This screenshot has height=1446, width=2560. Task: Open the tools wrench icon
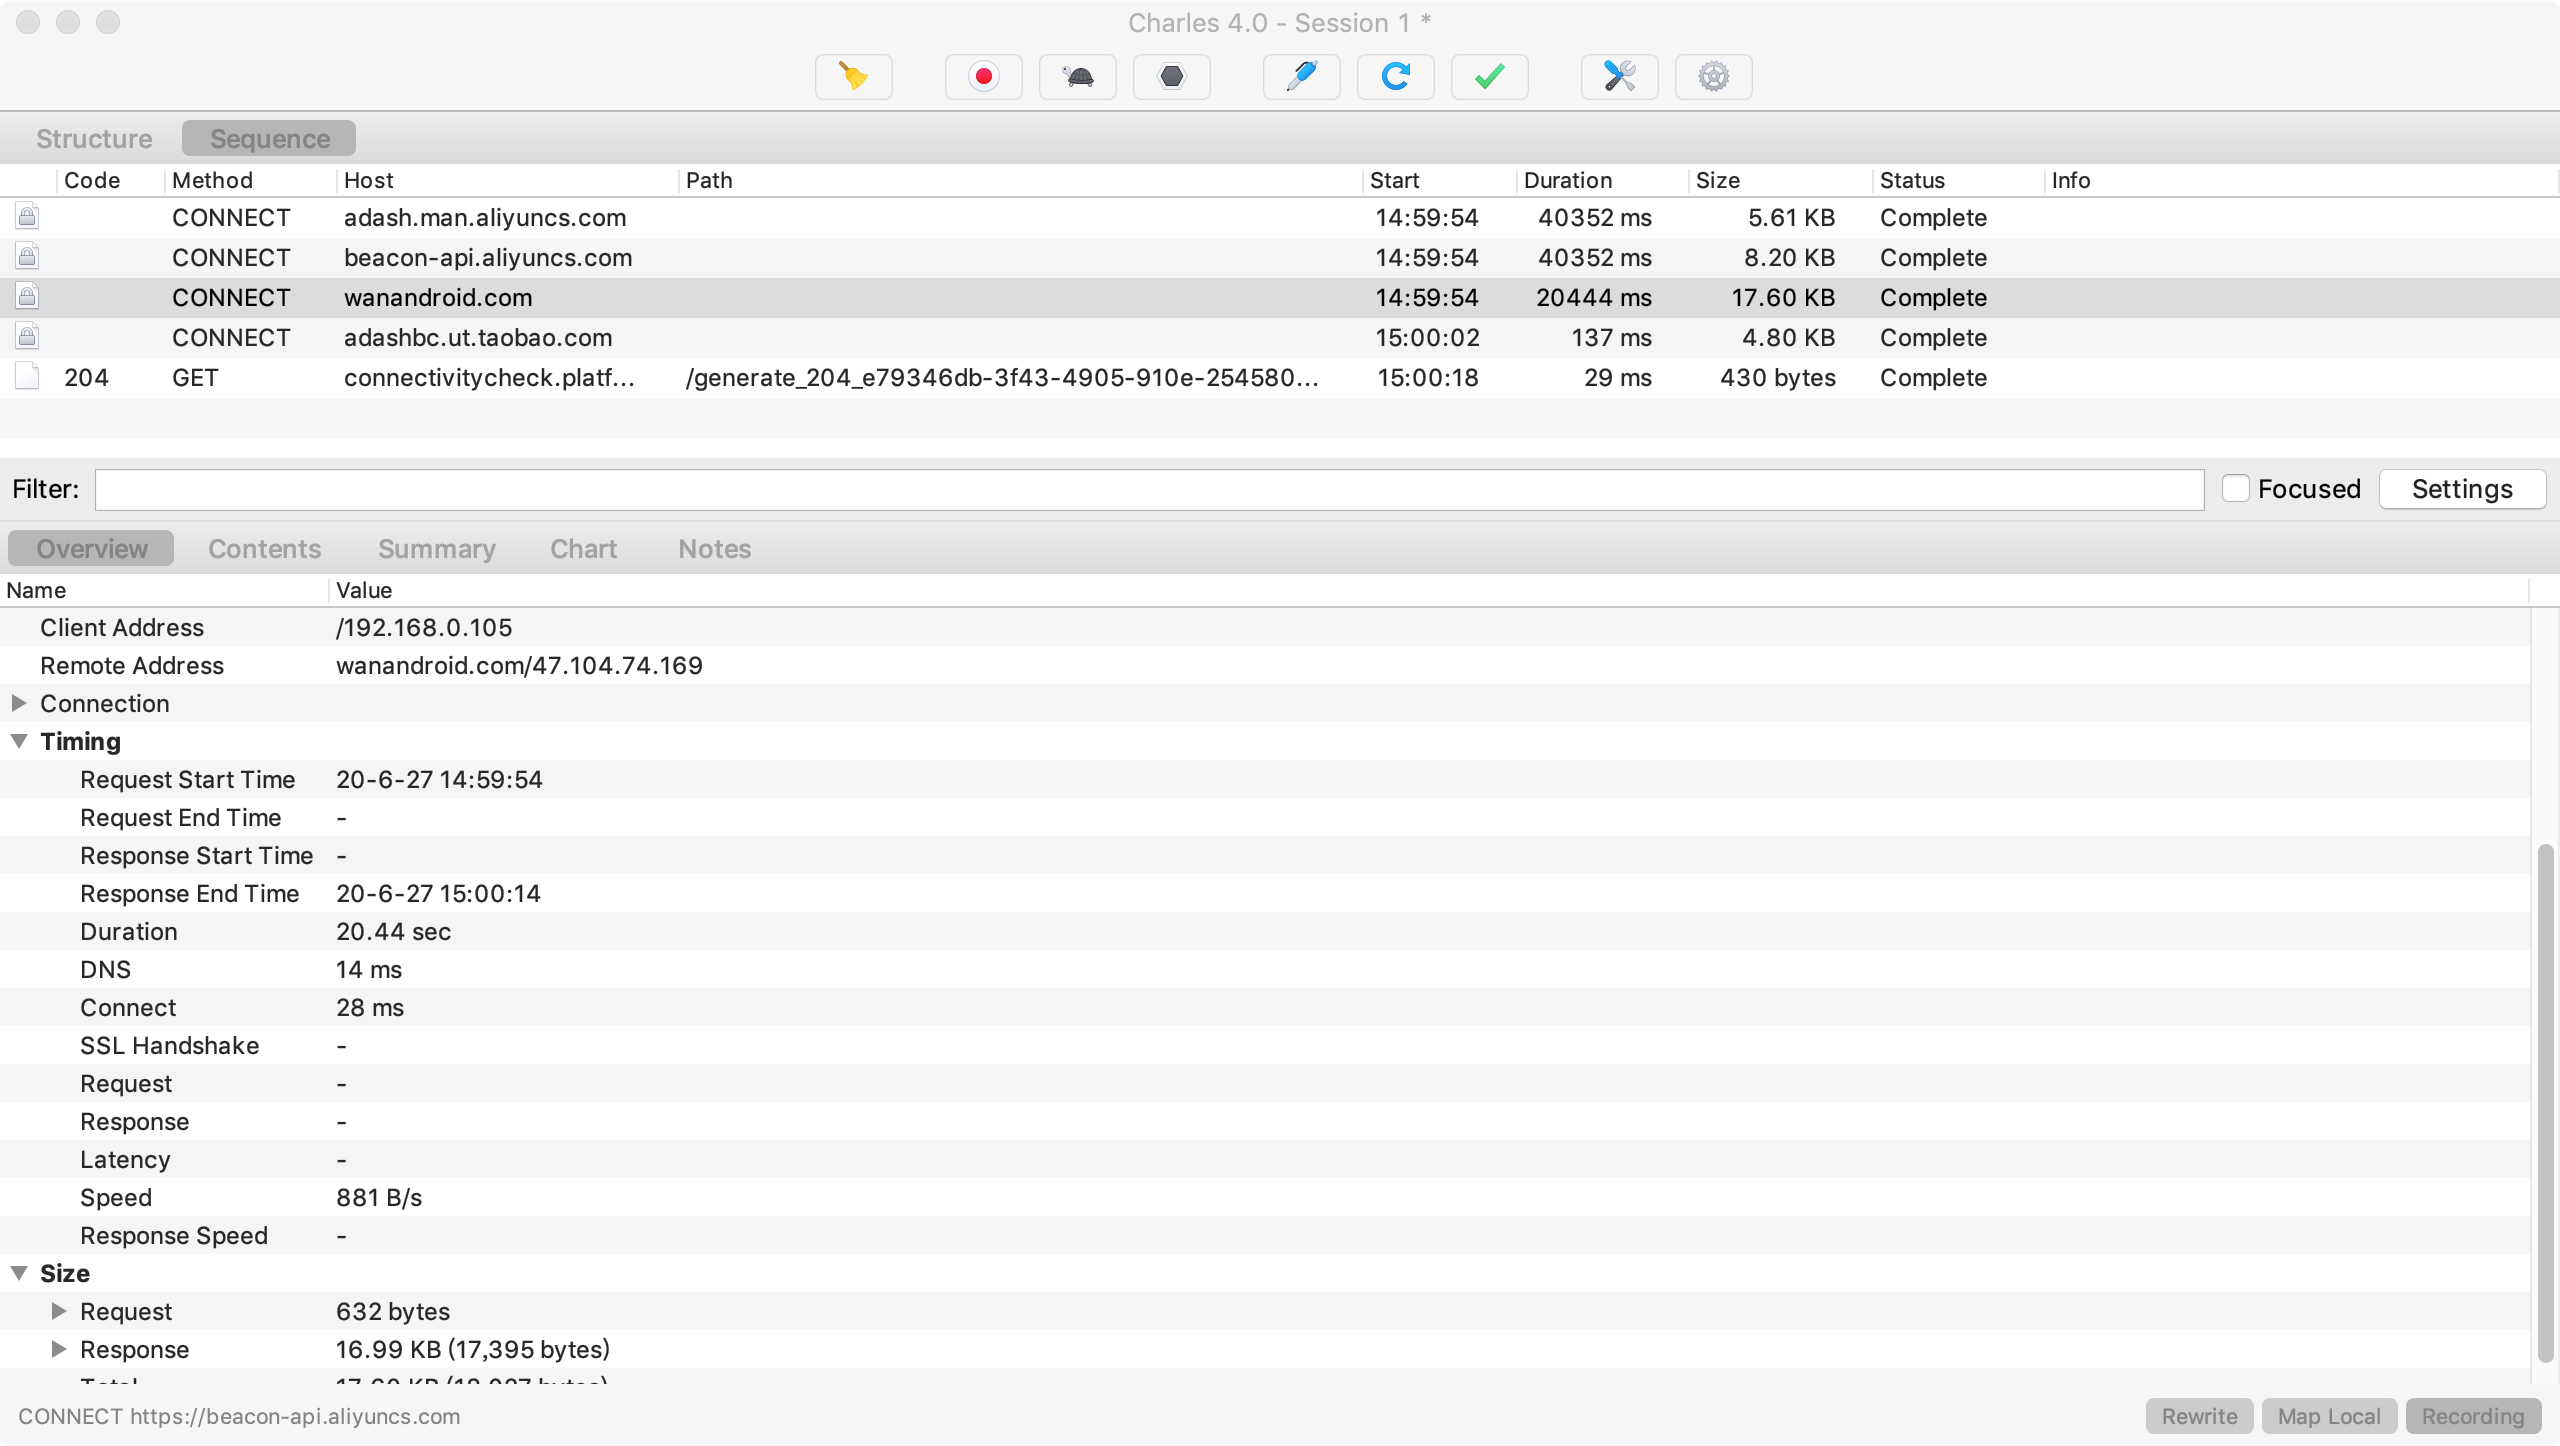click(1619, 77)
